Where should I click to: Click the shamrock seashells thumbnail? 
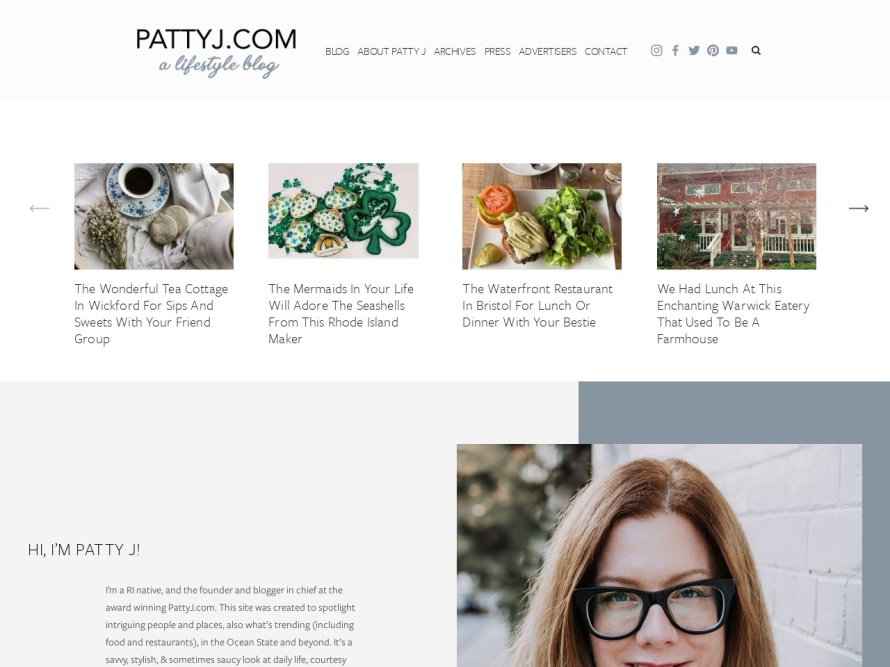tap(343, 211)
